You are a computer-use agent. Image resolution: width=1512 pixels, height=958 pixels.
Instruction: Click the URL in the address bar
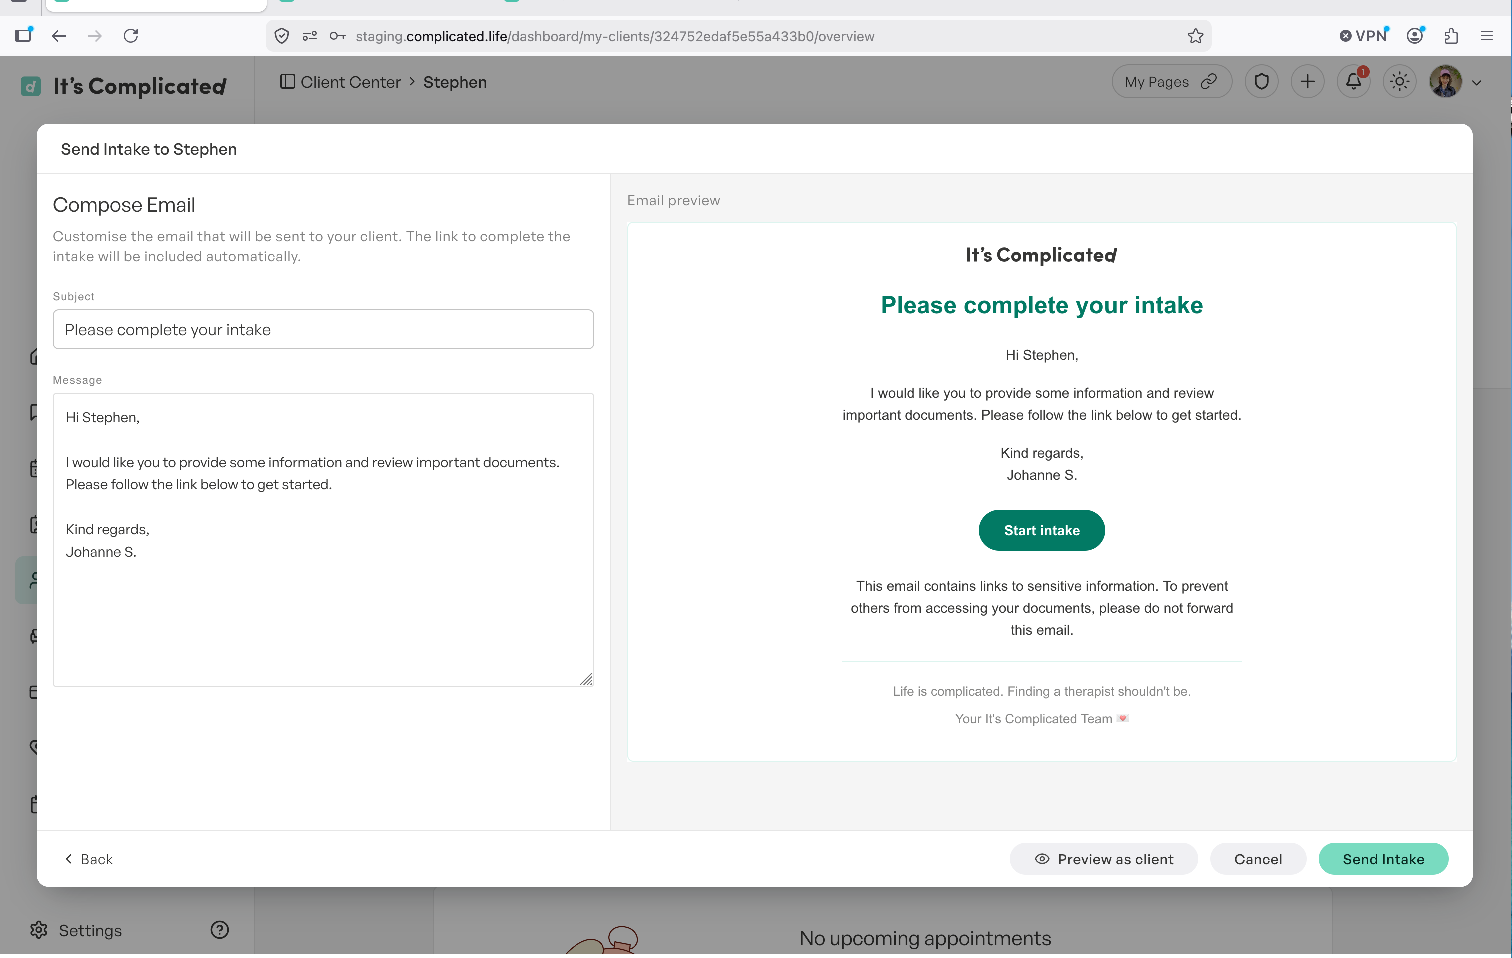pyautogui.click(x=615, y=36)
